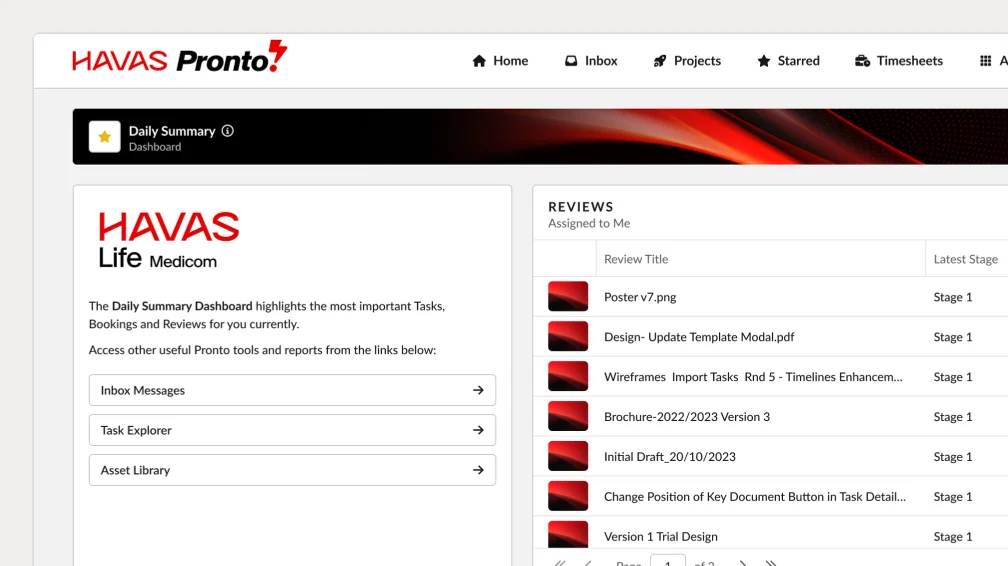The height and width of the screenshot is (566, 1008).
Task: Click the Timesheets briefcase icon
Action: (862, 61)
